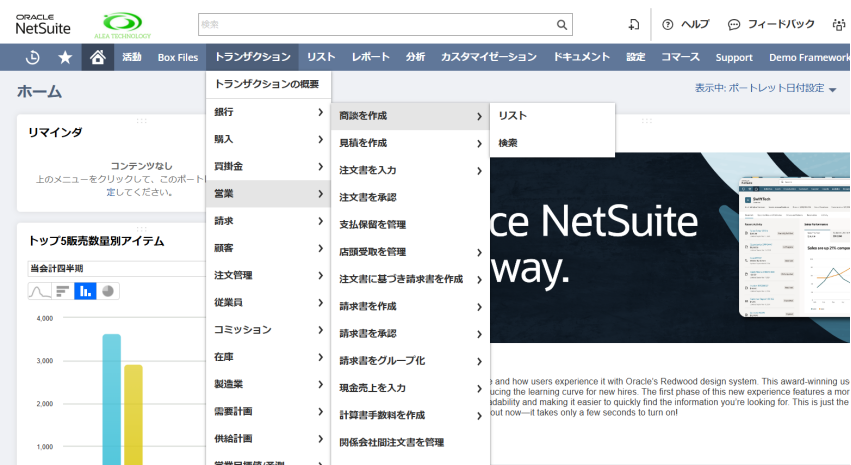This screenshot has width=851, height=465.
Task: Expand the 需要計画 submenu
Action: (269, 411)
